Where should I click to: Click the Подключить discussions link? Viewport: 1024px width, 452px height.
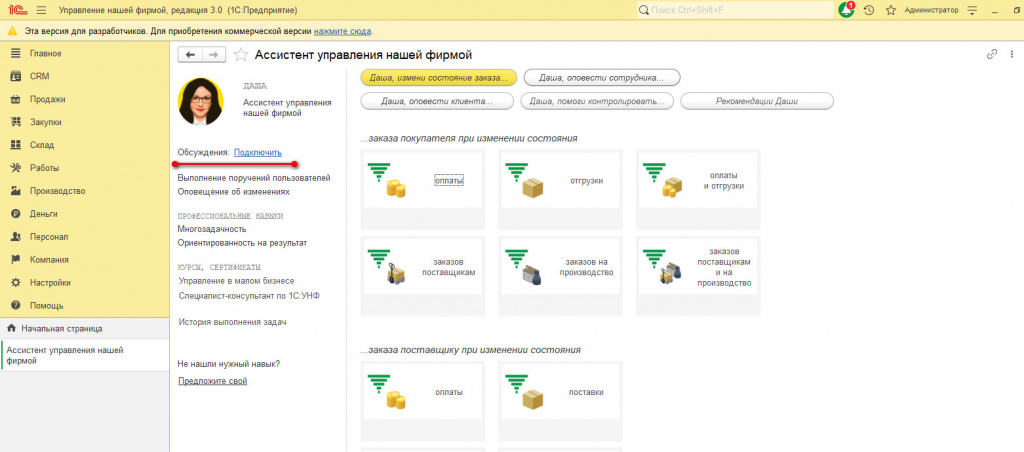[258, 152]
